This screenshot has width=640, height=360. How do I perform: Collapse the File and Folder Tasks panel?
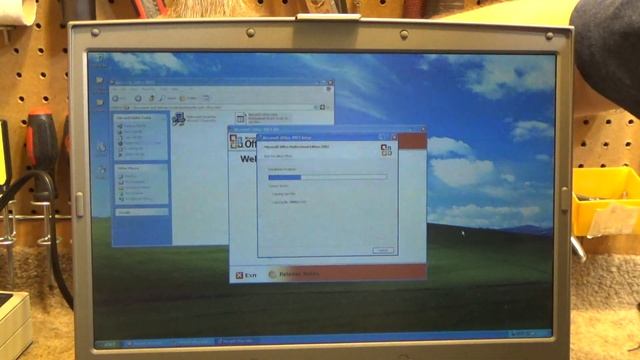[163, 118]
